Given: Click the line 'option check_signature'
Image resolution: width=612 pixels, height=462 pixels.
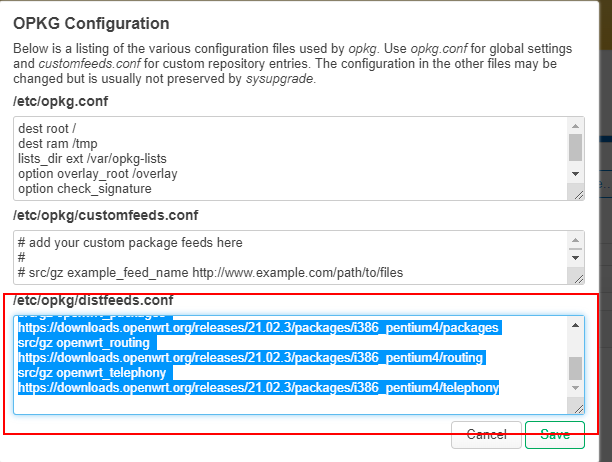Looking at the screenshot, I should tap(85, 189).
